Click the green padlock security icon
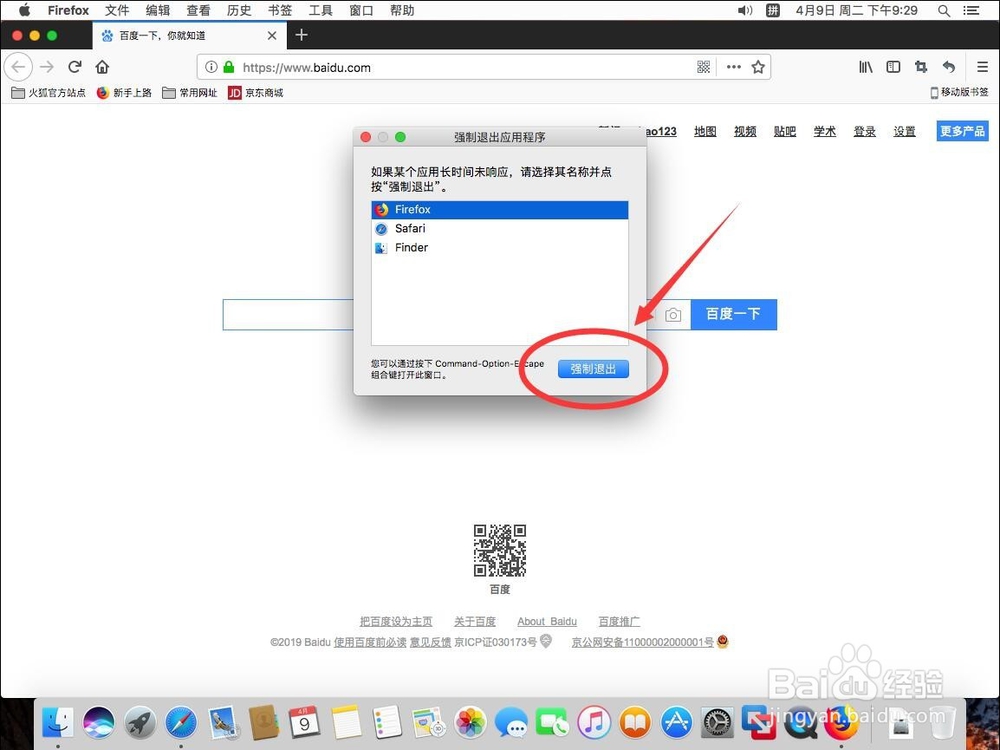1000x750 pixels. pos(229,67)
